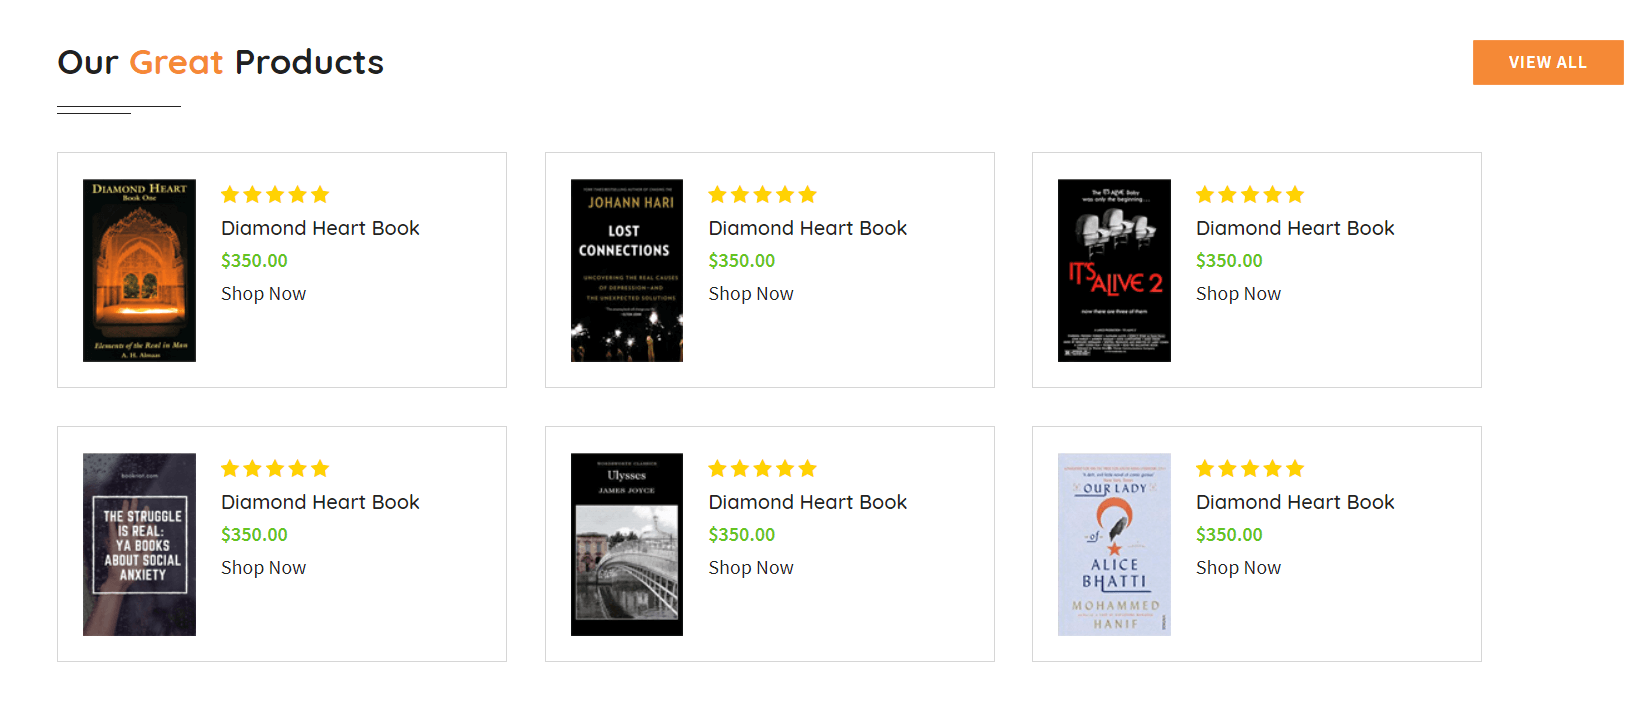Click Shop Now beside Diamond Heart Book One
Image resolution: width=1635 pixels, height=709 pixels.
point(263,294)
